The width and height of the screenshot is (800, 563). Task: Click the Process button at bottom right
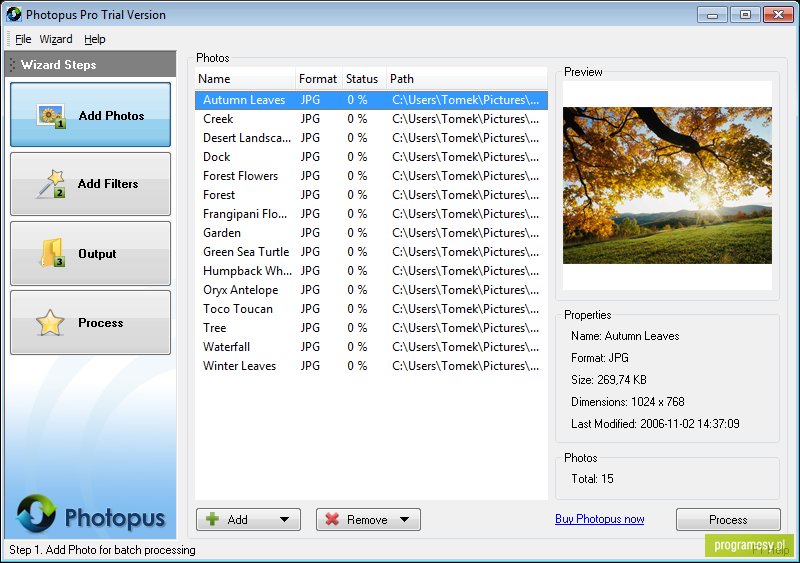728,520
